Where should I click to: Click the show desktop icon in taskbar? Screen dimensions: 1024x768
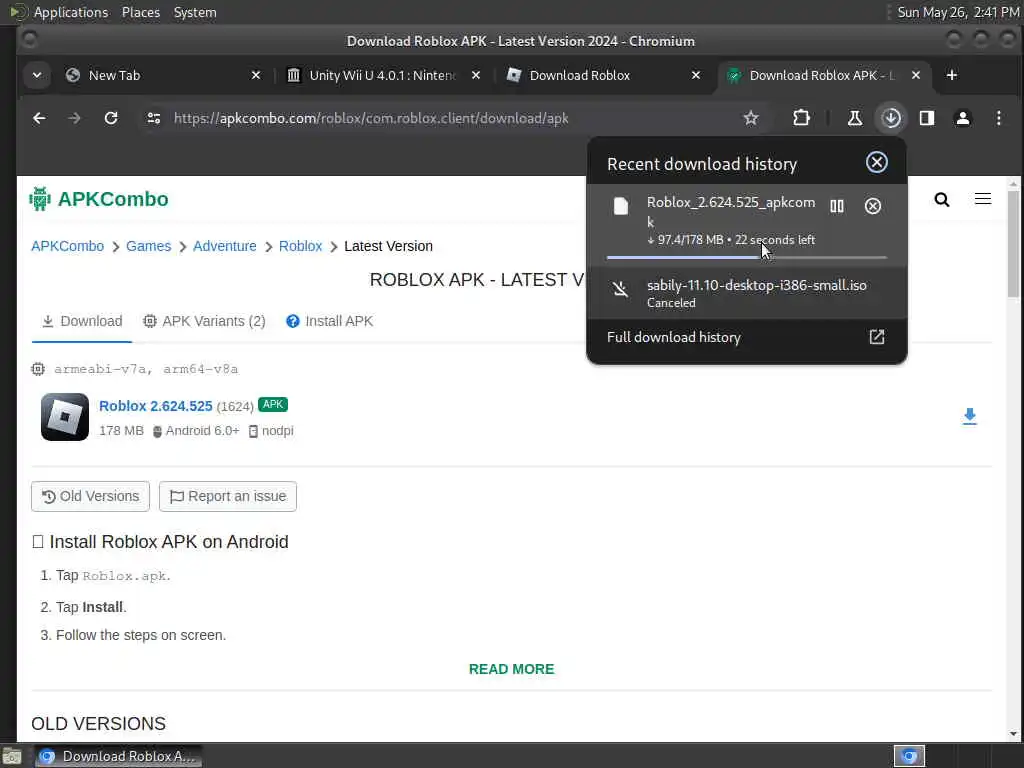pyautogui.click(x=12, y=757)
